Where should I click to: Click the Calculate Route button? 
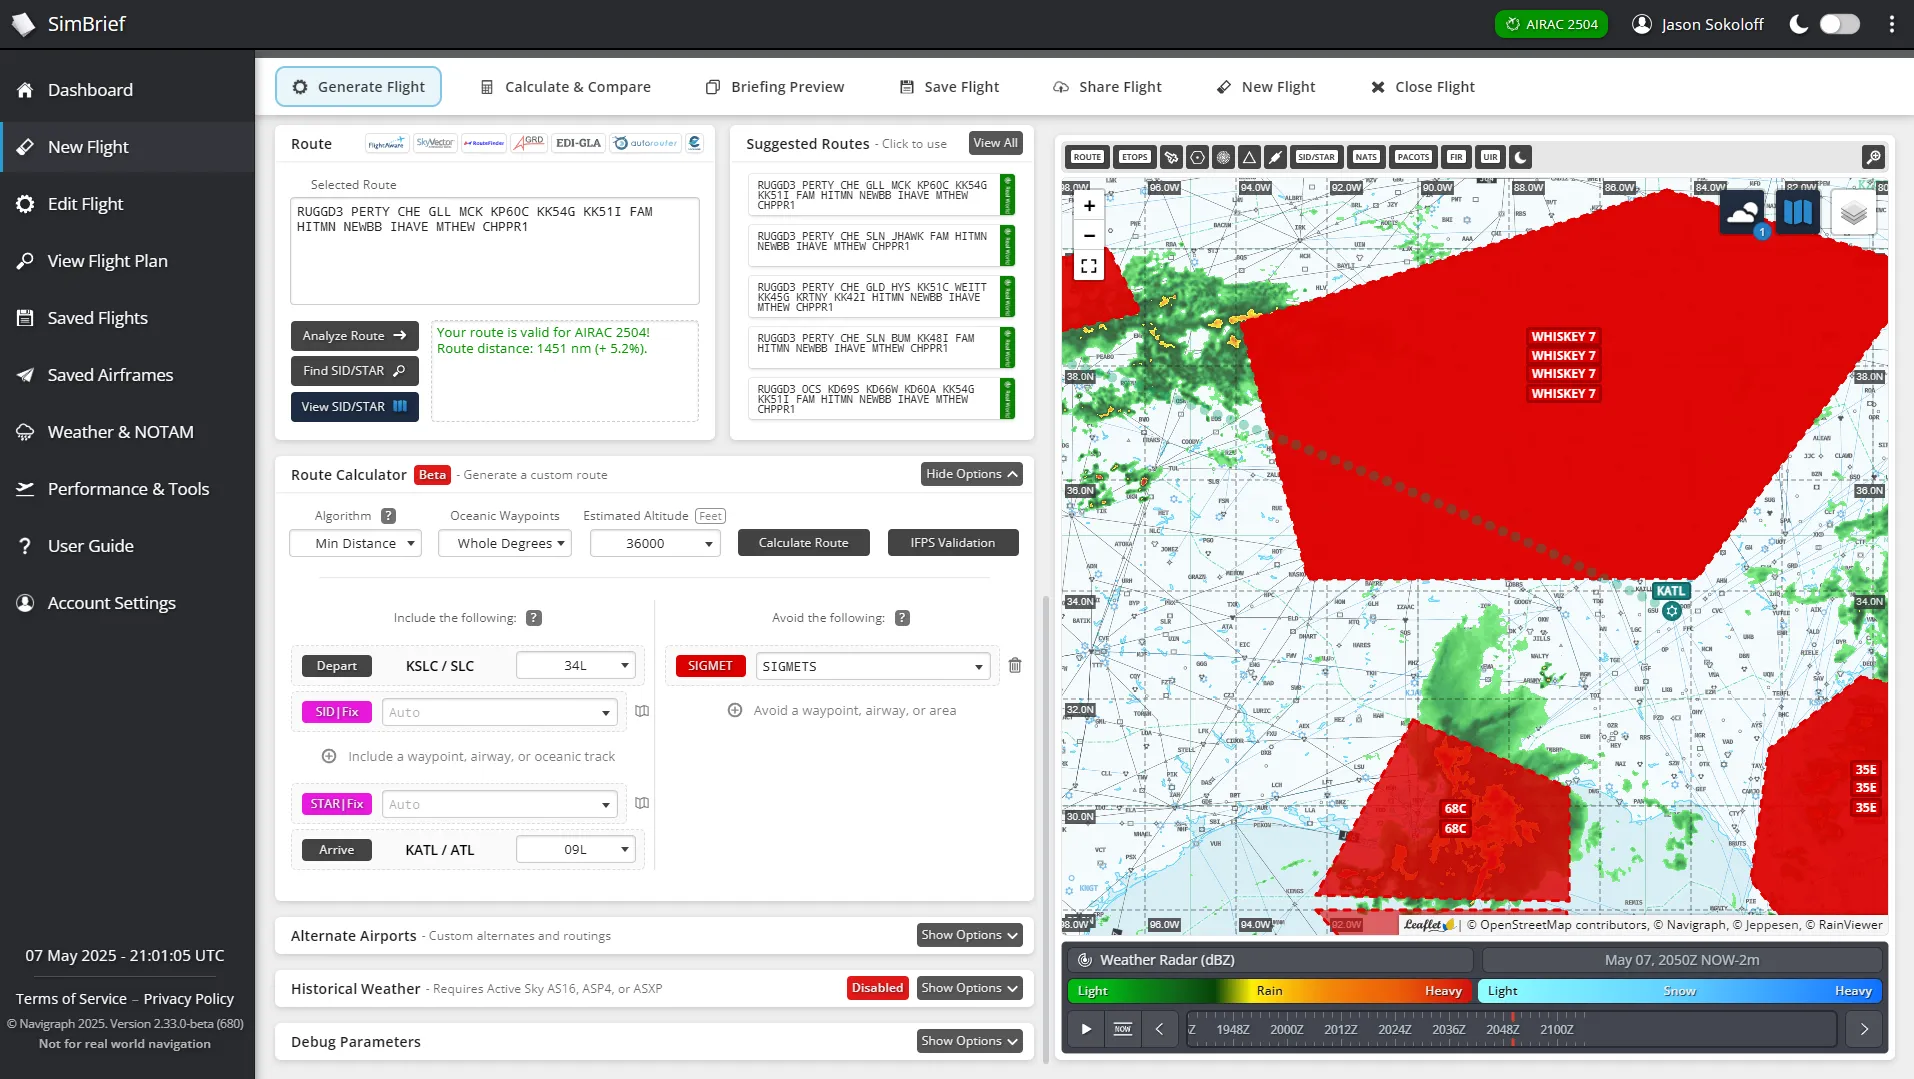(x=803, y=543)
